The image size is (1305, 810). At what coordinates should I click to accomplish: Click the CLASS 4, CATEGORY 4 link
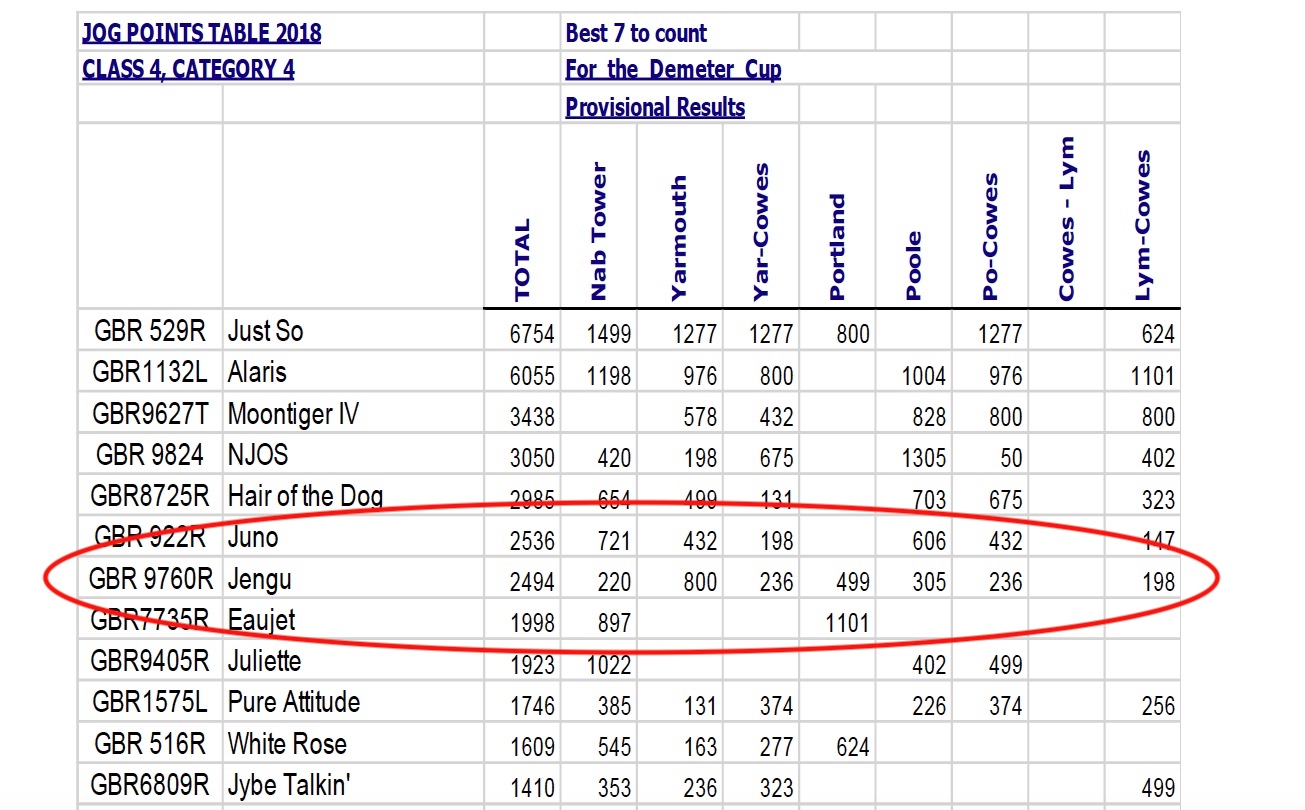(188, 69)
